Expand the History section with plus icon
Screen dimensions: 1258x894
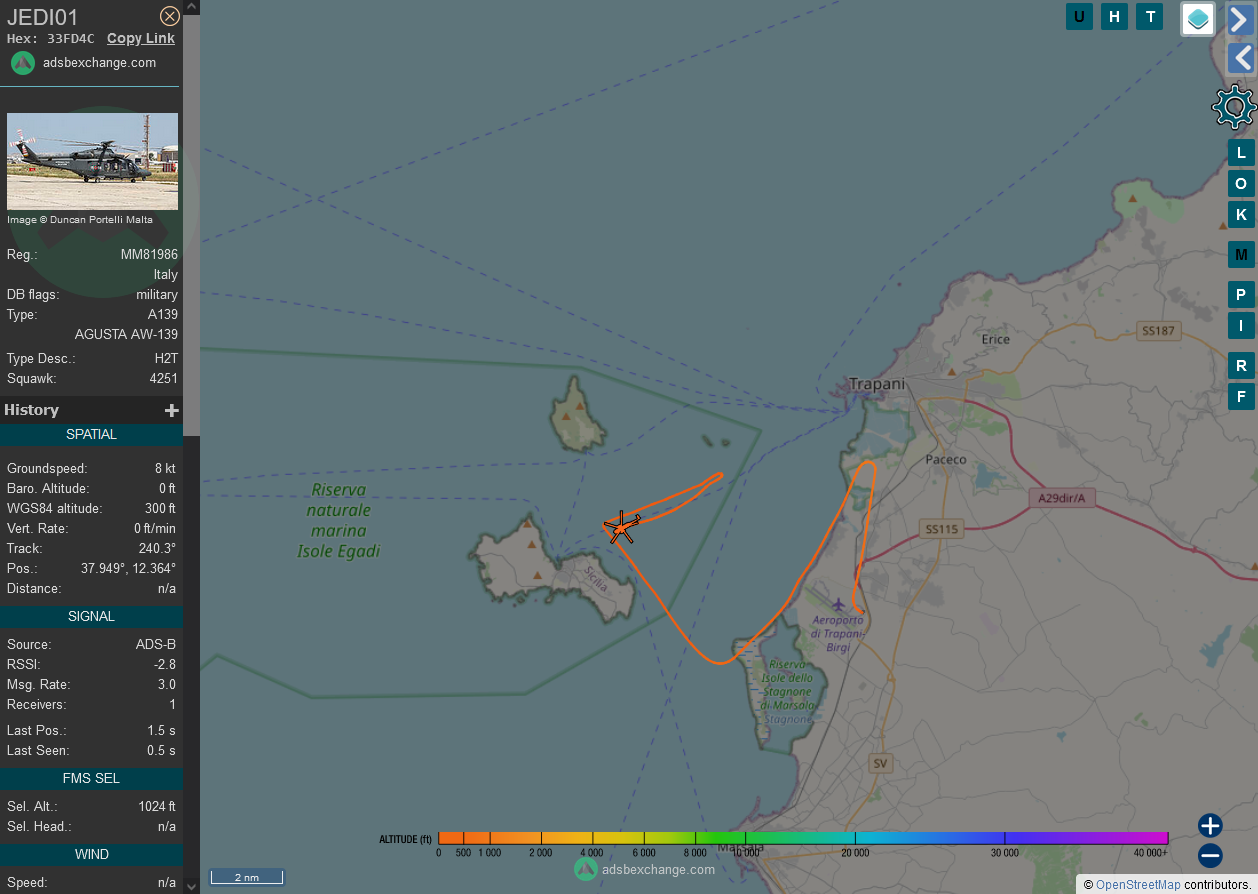tap(172, 410)
